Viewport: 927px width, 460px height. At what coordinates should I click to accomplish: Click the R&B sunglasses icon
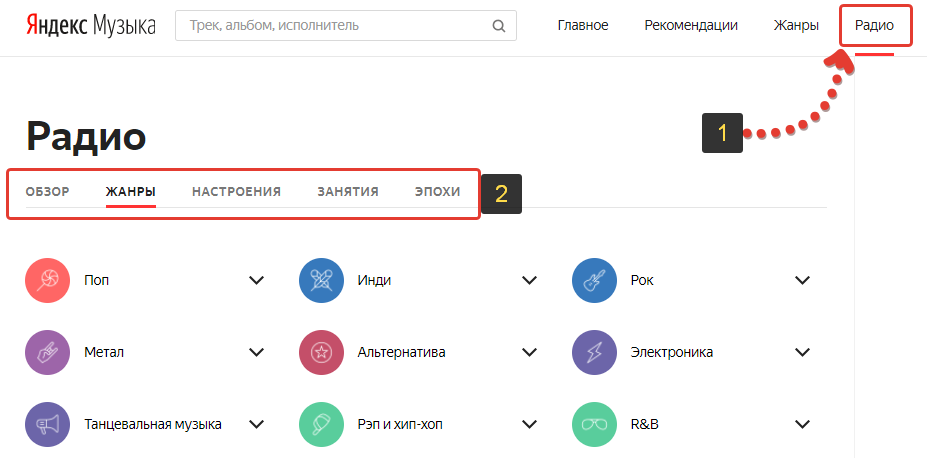pos(595,424)
